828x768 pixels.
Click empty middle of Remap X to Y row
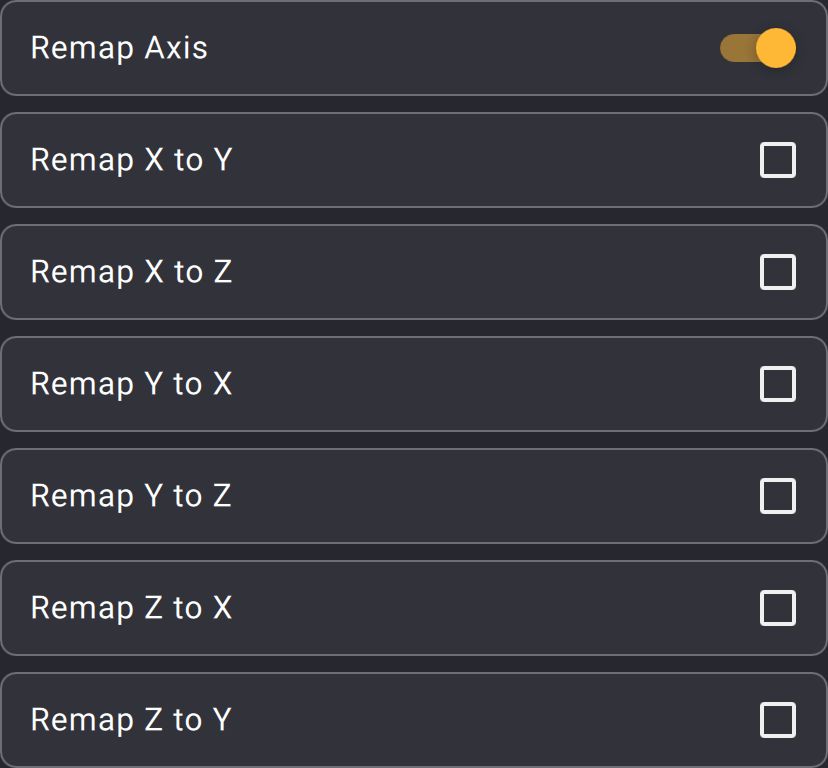pos(480,160)
